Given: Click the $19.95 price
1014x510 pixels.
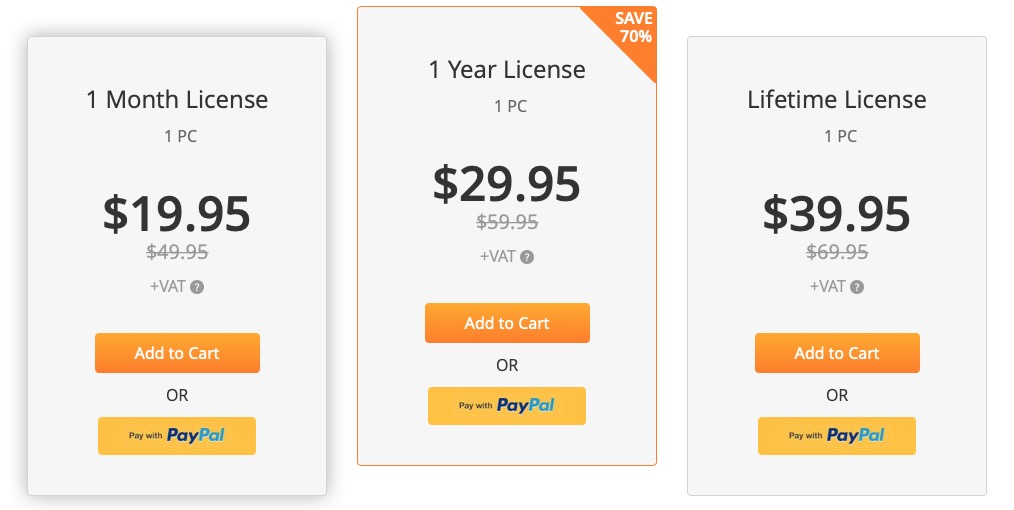Looking at the screenshot, I should (177, 214).
